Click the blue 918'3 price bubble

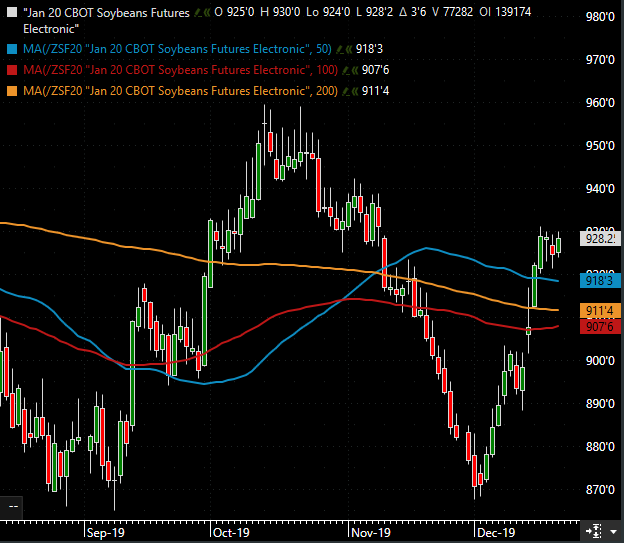[x=601, y=280]
